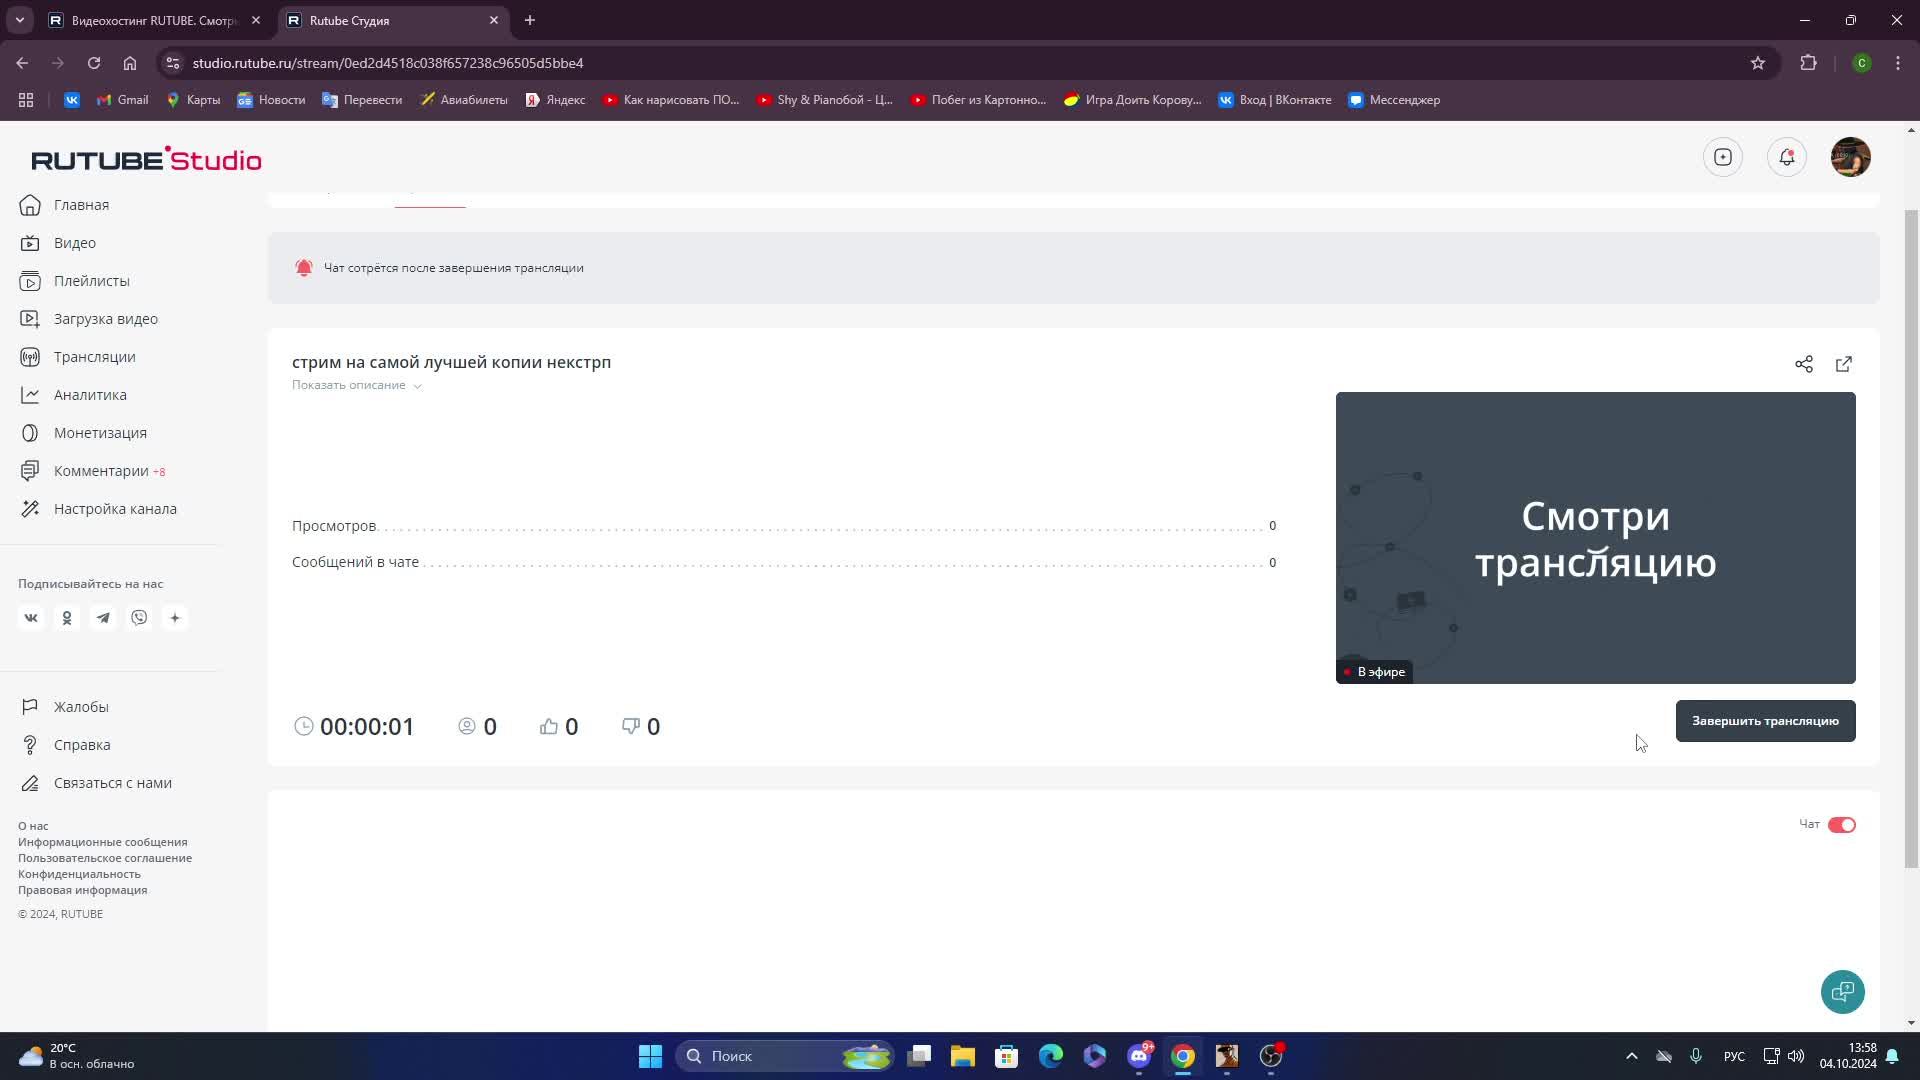This screenshot has width=1920, height=1080.
Task: Click the taskbar Поиск search box
Action: point(786,1056)
